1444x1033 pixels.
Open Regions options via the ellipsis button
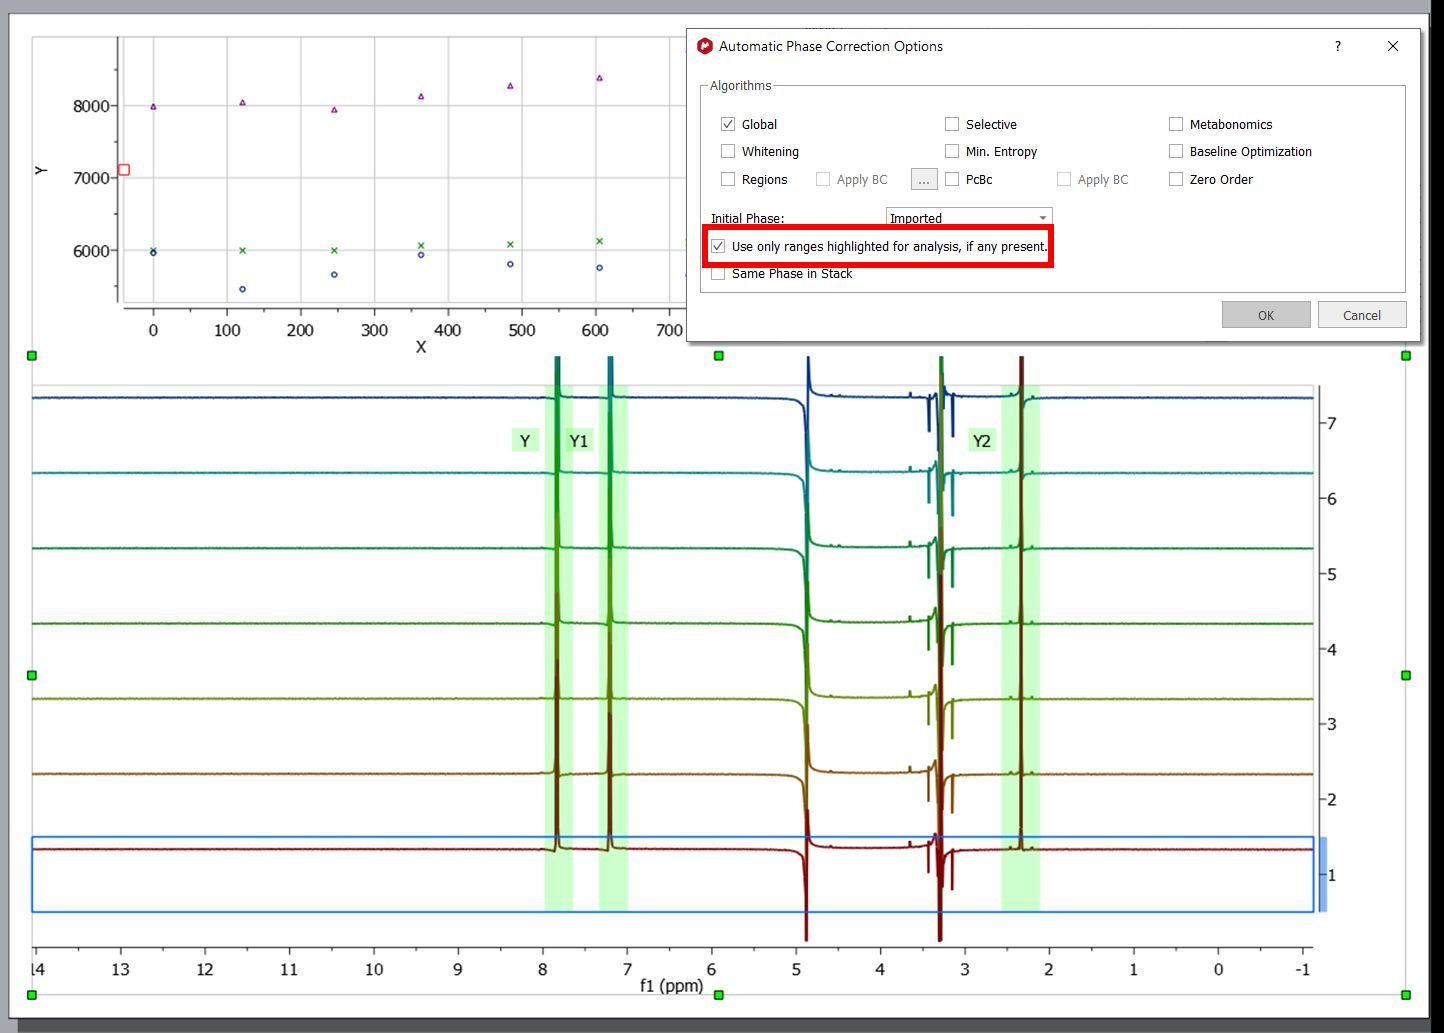click(x=924, y=179)
